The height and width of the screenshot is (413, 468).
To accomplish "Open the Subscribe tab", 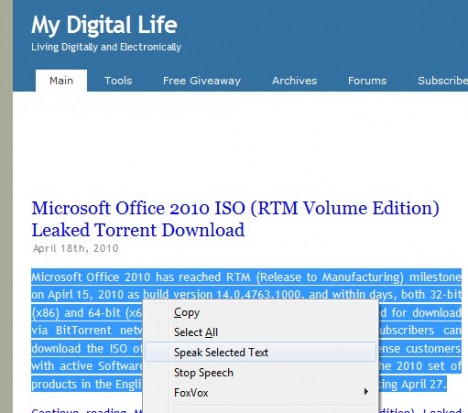I will [443, 81].
